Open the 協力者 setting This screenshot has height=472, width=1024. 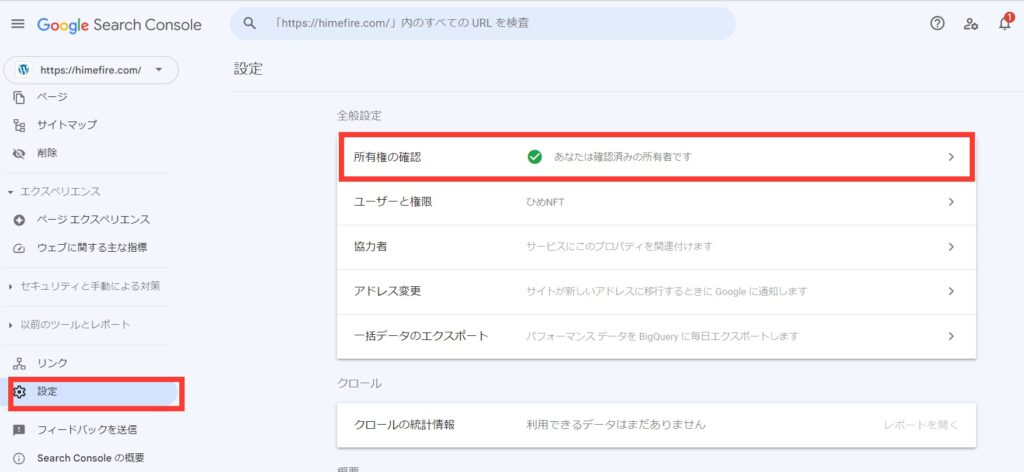656,247
